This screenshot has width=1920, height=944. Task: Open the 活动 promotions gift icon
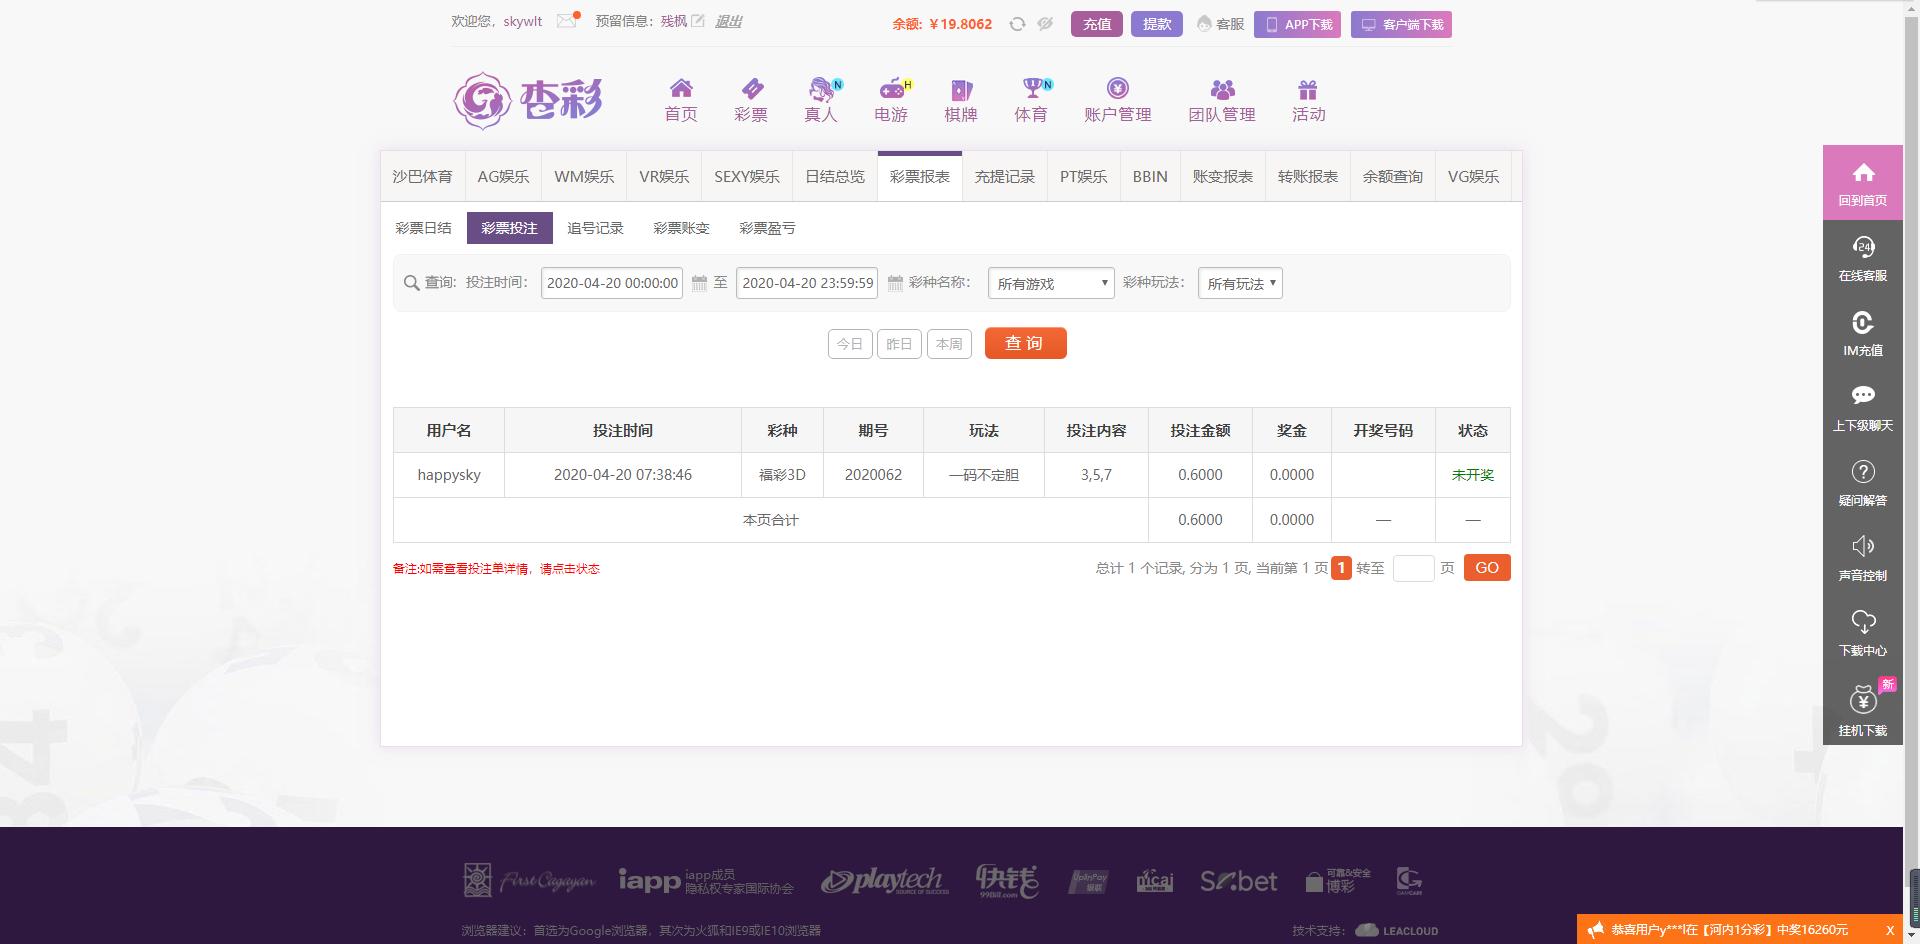click(1308, 100)
